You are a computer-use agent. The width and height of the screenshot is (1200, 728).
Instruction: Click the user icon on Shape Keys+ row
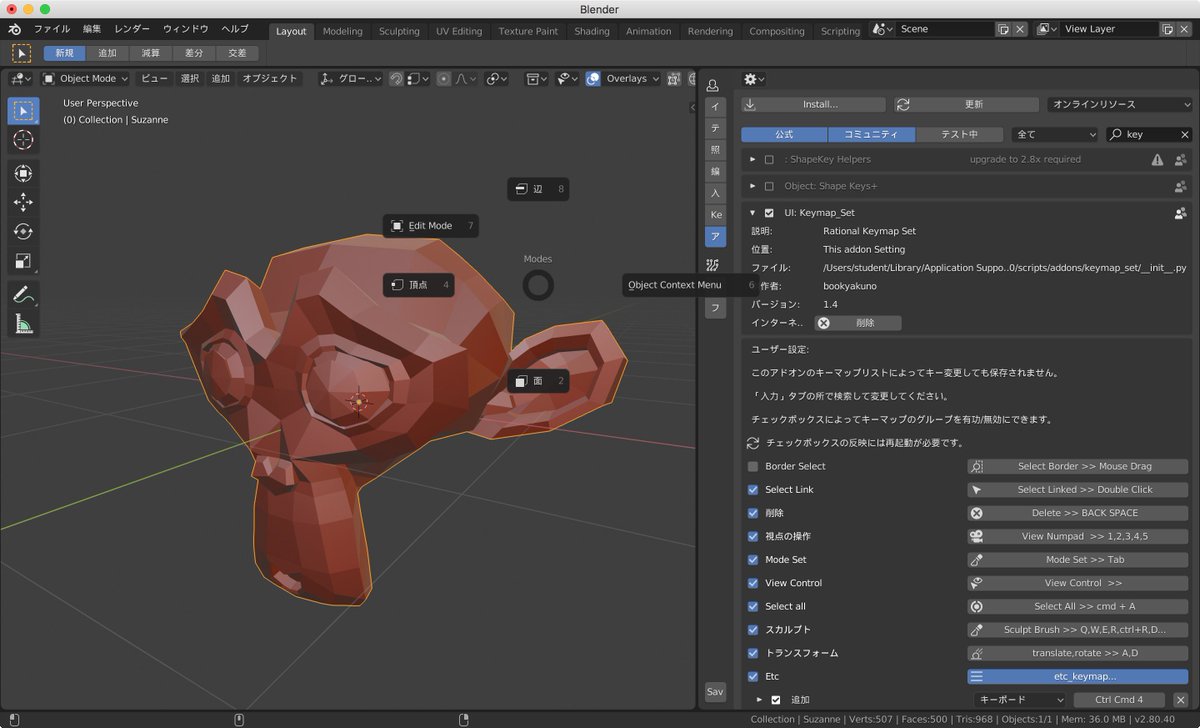click(x=1181, y=186)
